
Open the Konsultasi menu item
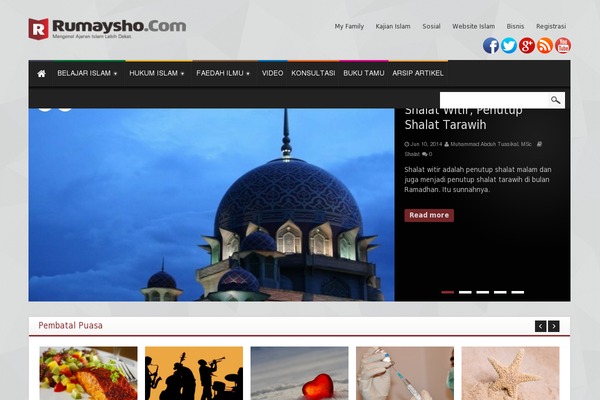313,73
